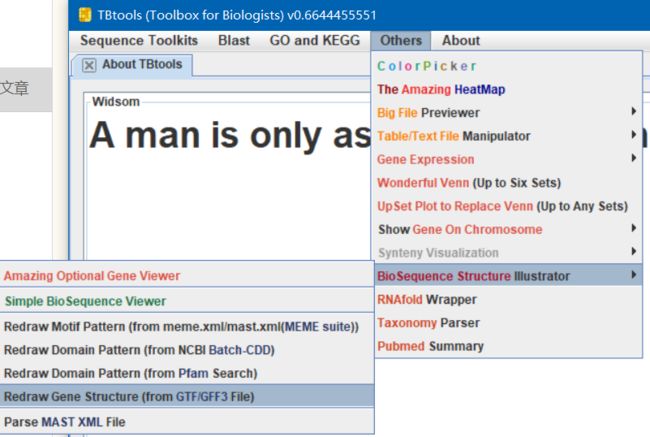The height and width of the screenshot is (437, 650).
Task: Open Taxonomy Parser
Action: (x=507, y=323)
